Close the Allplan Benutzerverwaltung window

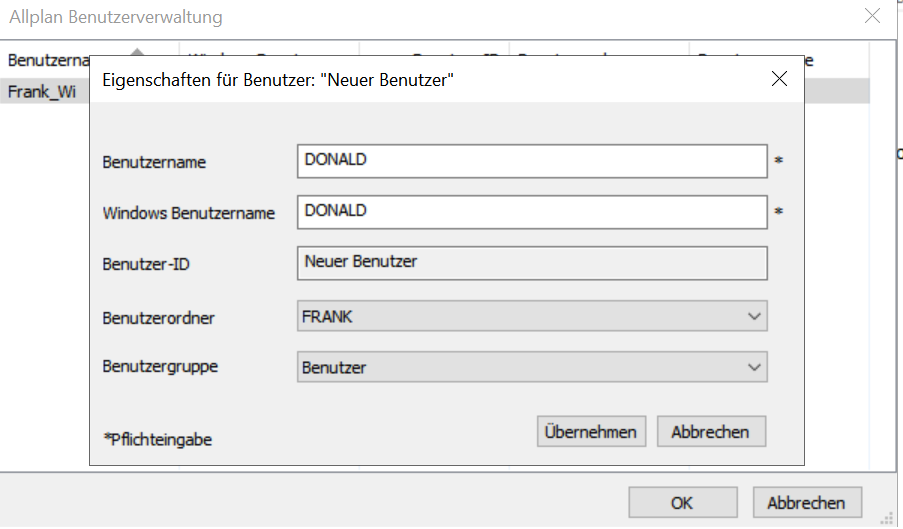pos(873,16)
